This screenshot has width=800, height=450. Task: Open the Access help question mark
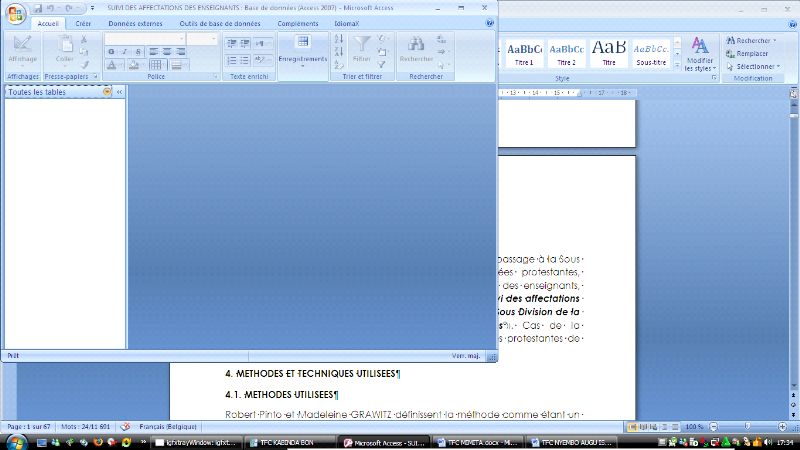point(489,23)
